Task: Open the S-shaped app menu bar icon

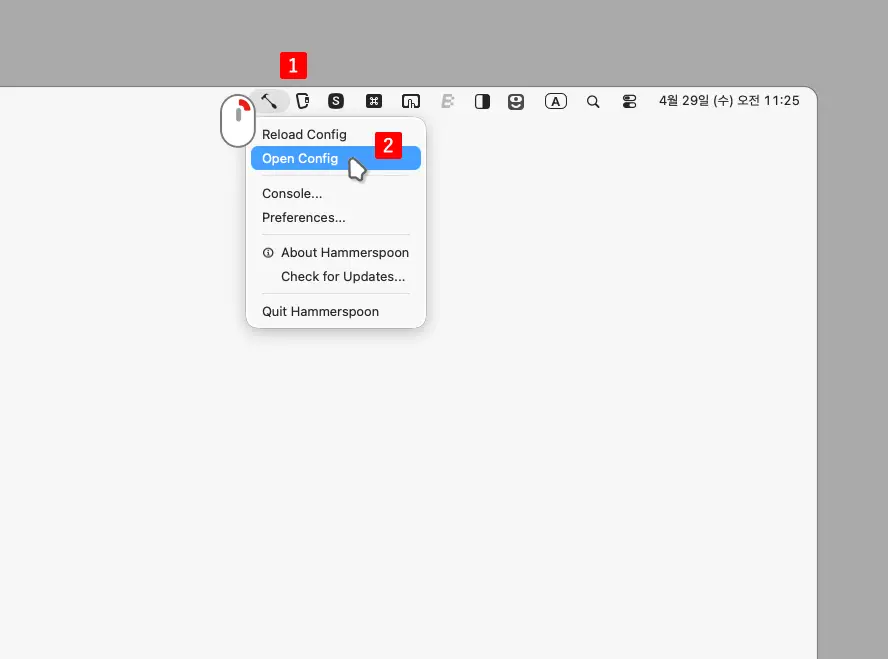Action: point(336,101)
